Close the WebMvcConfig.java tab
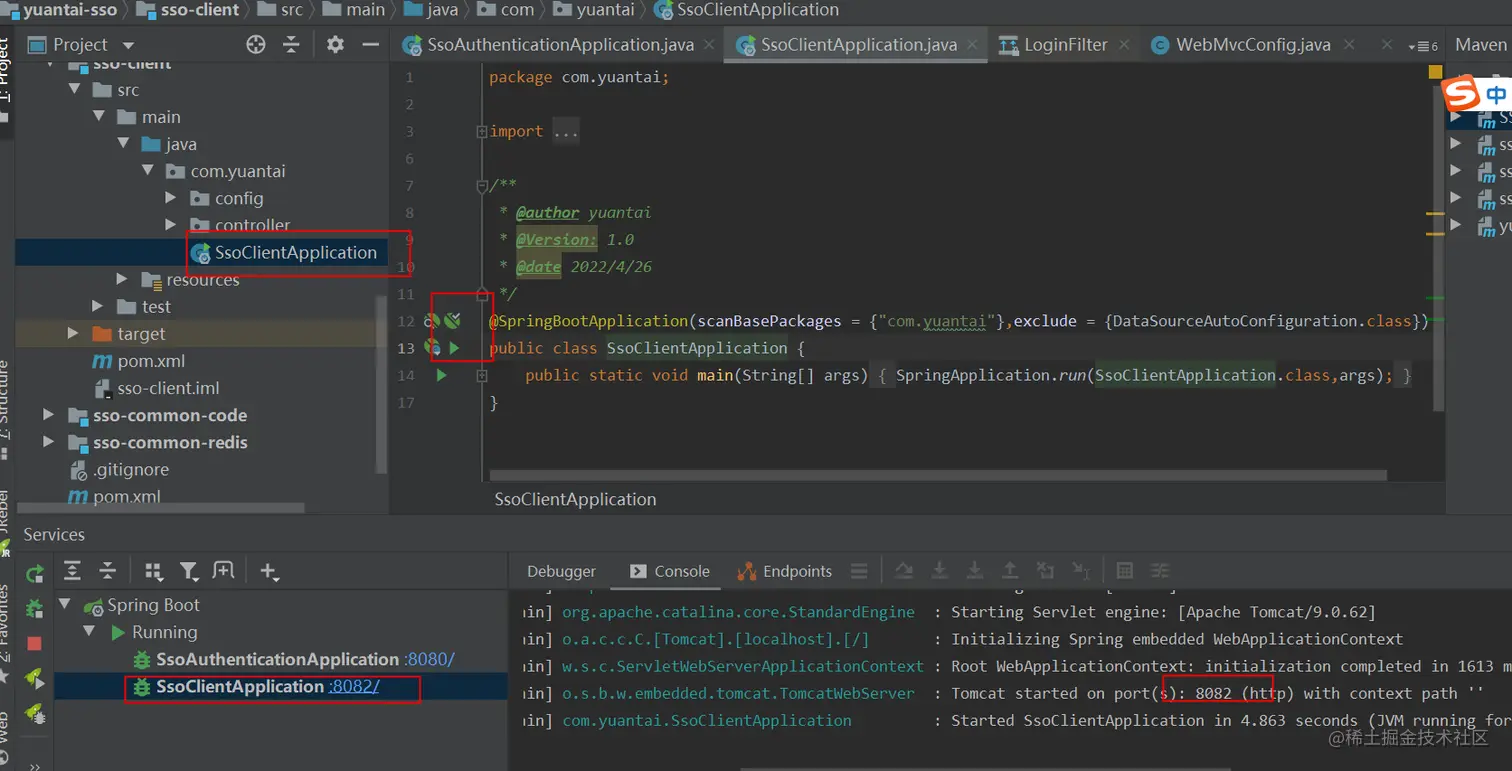The image size is (1512, 771). (1350, 45)
